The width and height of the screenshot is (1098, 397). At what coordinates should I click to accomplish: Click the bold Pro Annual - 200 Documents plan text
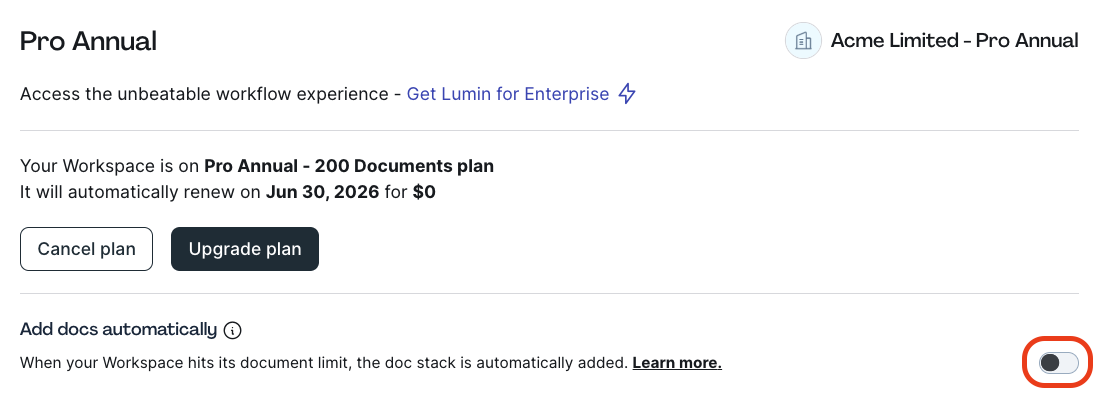pos(349,167)
